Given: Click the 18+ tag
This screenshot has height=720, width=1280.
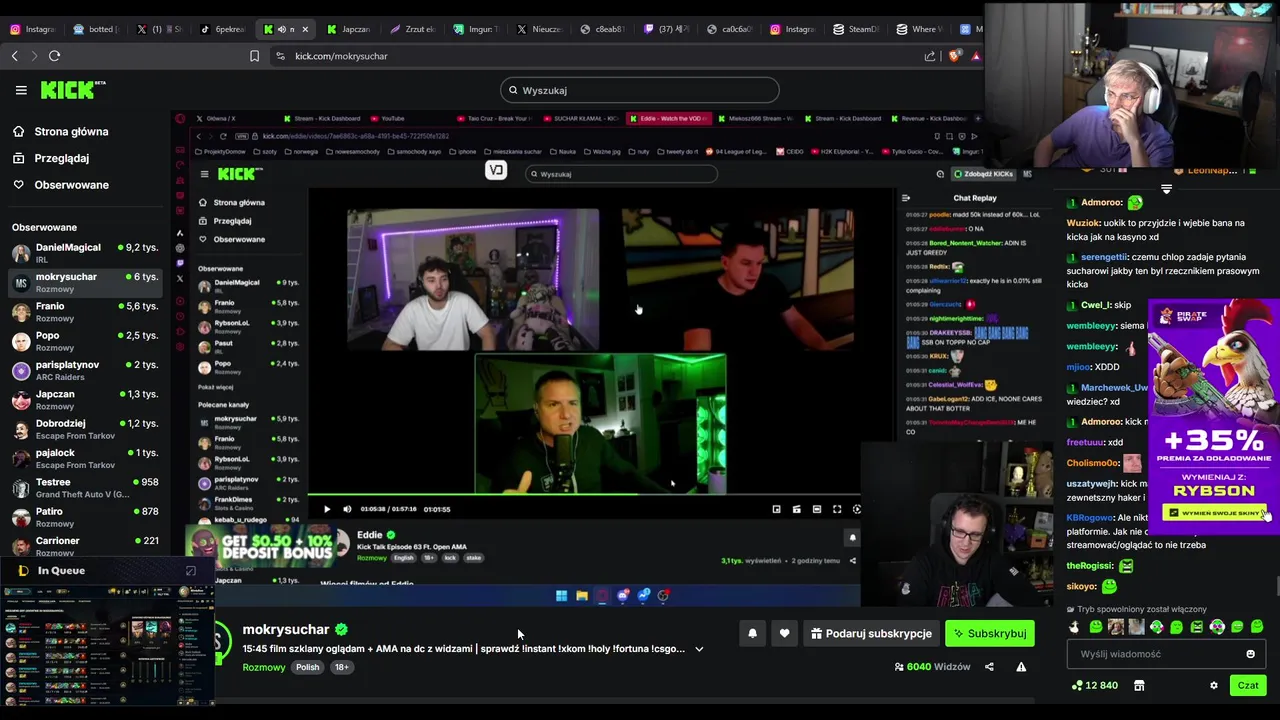Looking at the screenshot, I should point(341,667).
